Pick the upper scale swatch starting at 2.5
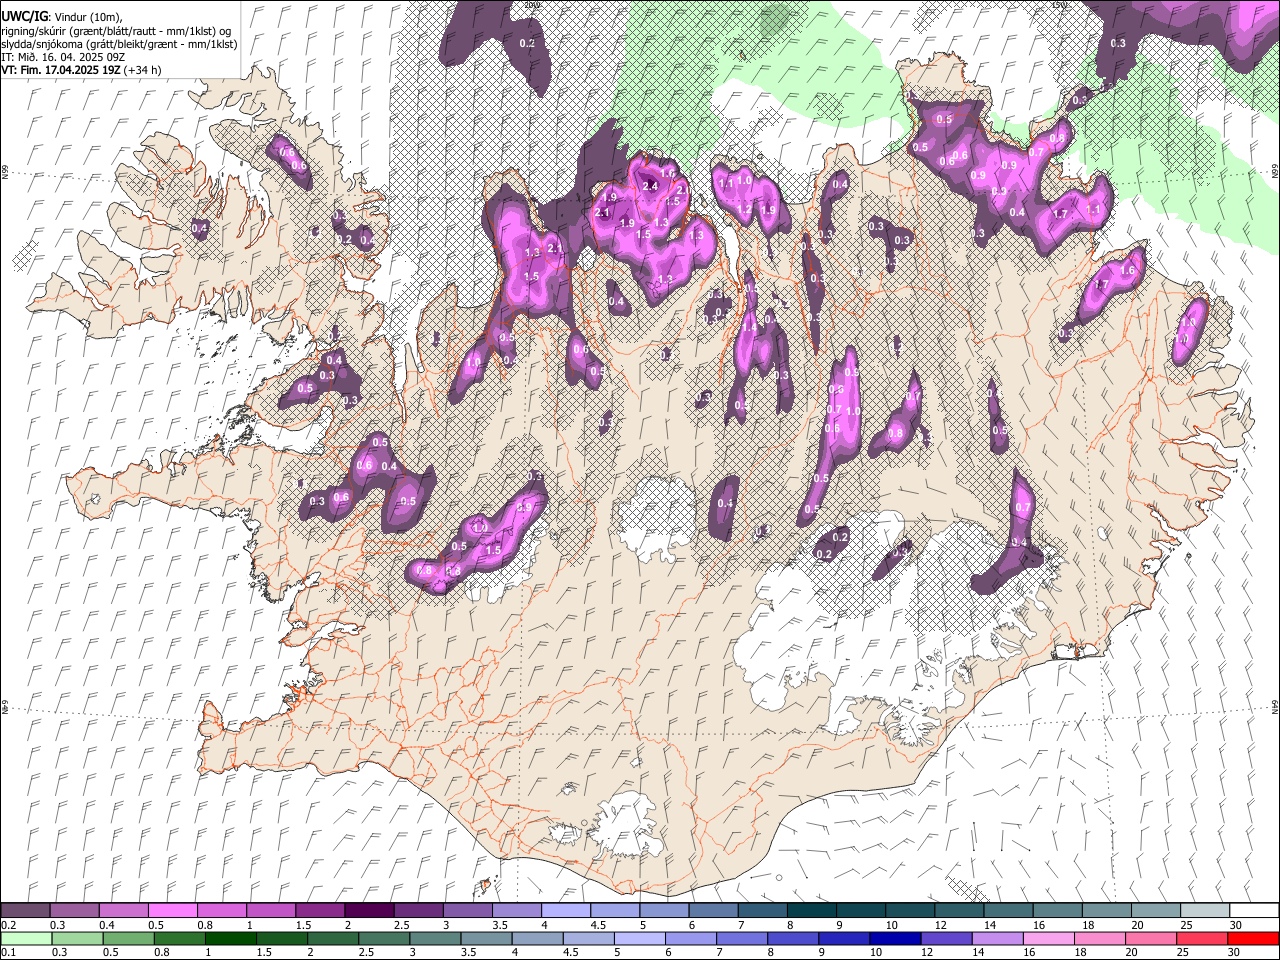Image resolution: width=1280 pixels, height=960 pixels. click(x=418, y=911)
